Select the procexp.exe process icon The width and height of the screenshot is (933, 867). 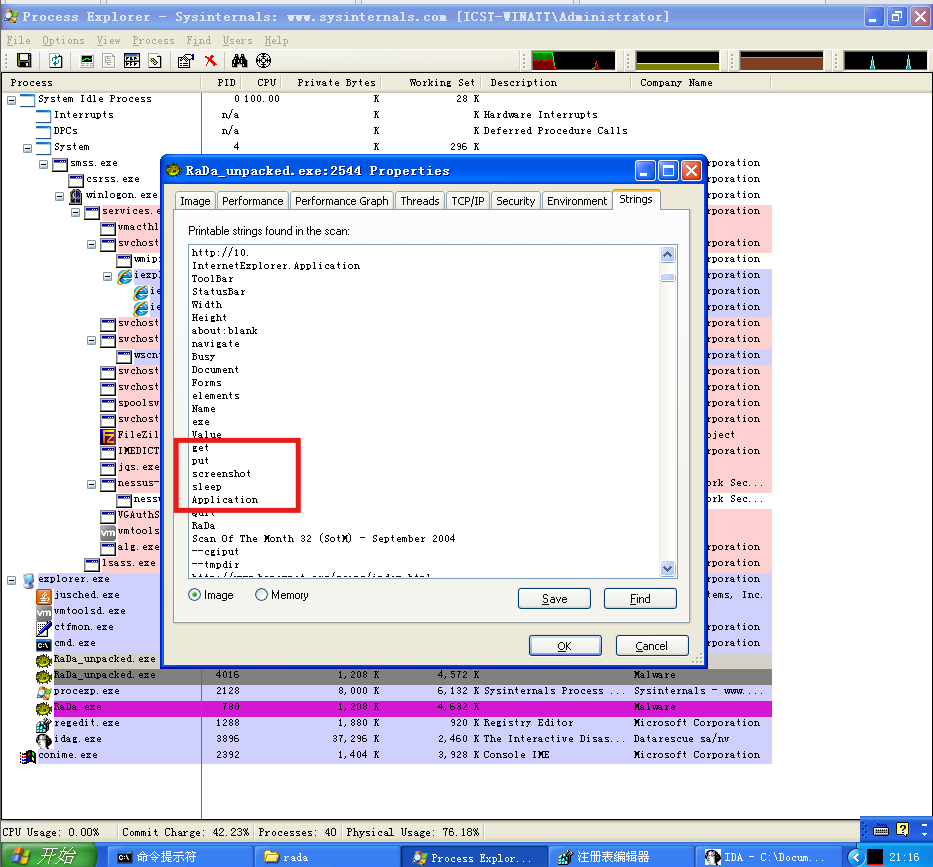click(44, 691)
